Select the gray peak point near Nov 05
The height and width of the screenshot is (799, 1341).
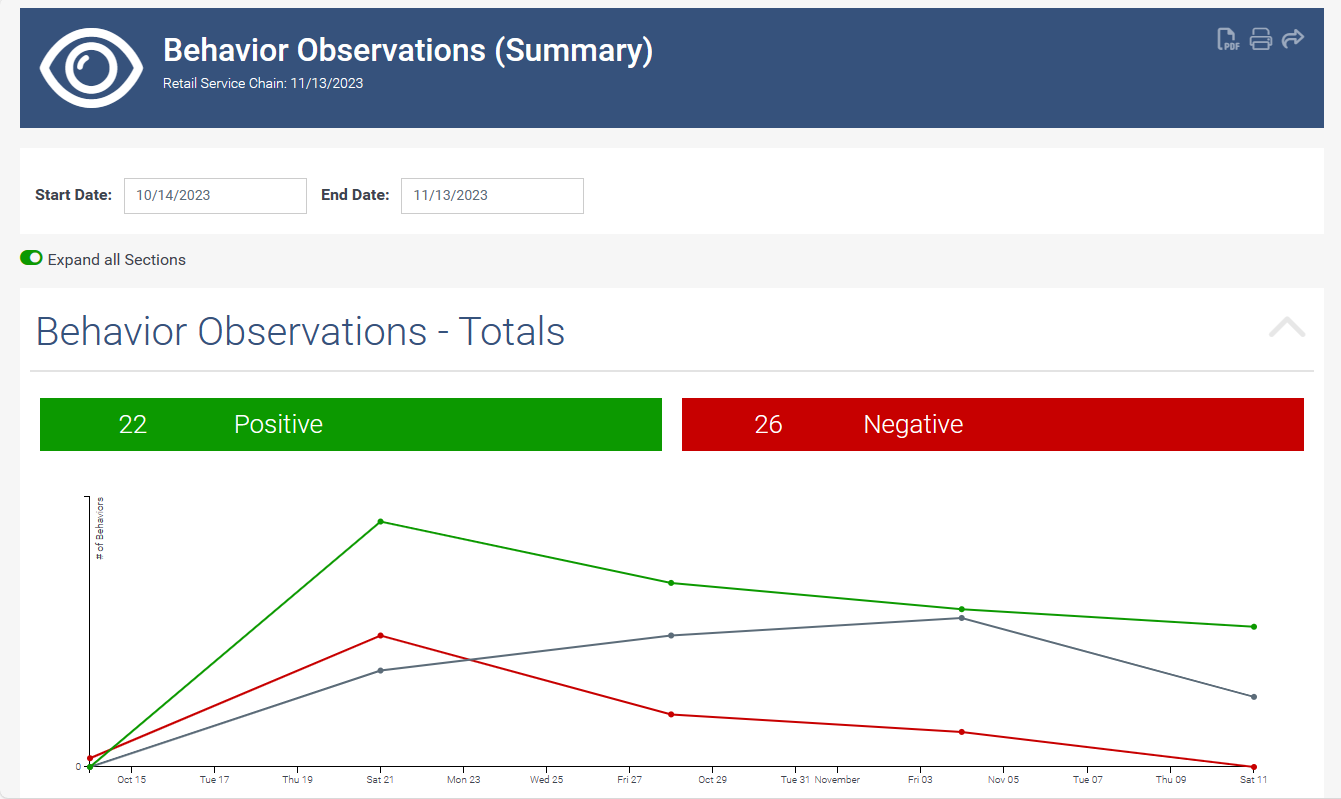pyautogui.click(x=962, y=618)
